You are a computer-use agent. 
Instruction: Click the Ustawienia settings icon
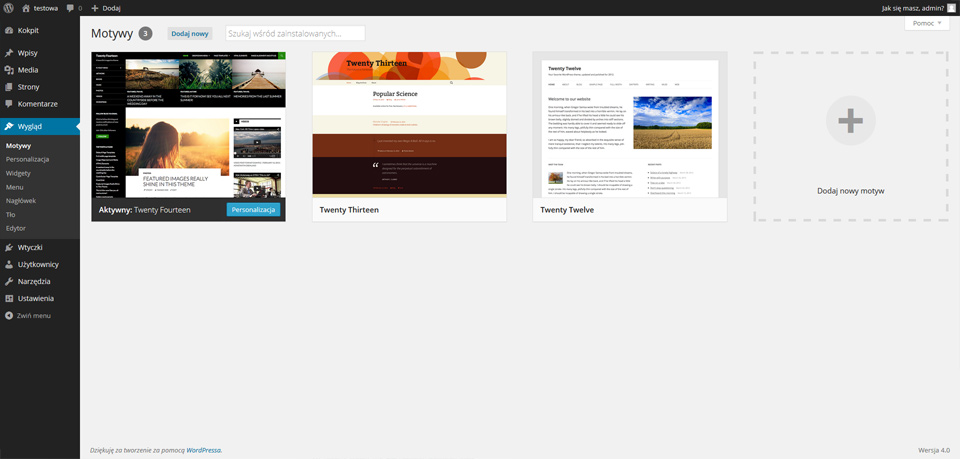[9, 299]
